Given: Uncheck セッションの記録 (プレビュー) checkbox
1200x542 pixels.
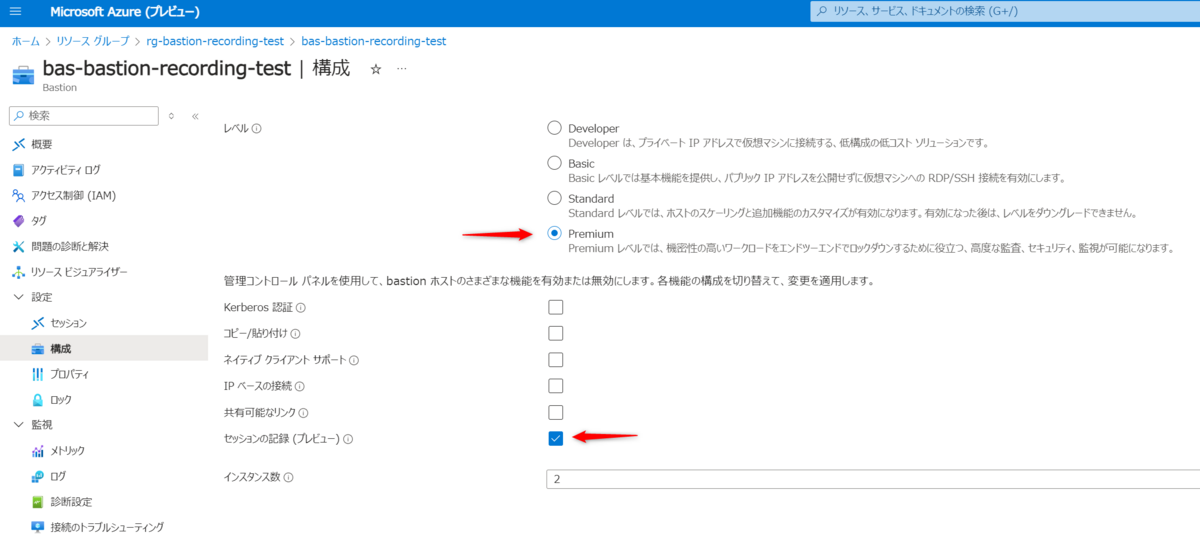Looking at the screenshot, I should tap(556, 438).
